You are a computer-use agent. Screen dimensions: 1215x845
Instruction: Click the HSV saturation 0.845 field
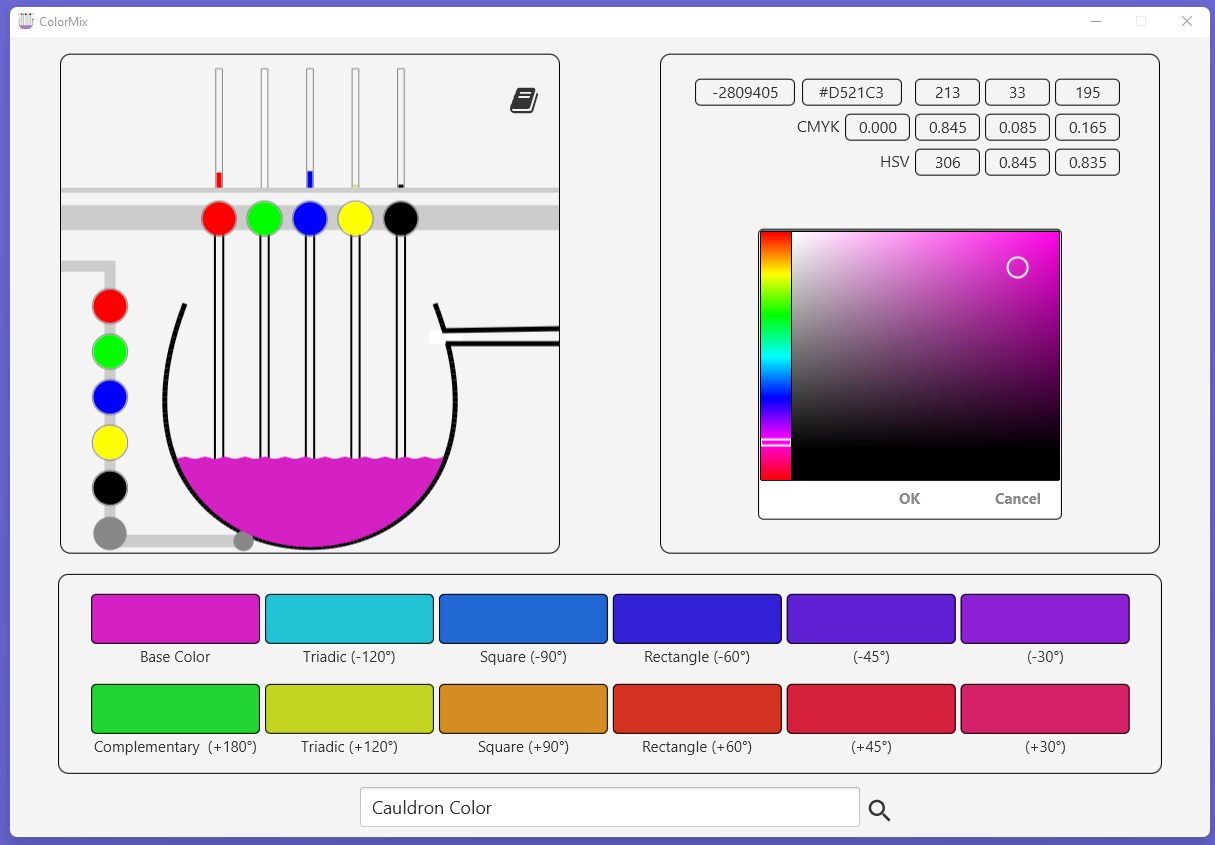tap(1017, 162)
